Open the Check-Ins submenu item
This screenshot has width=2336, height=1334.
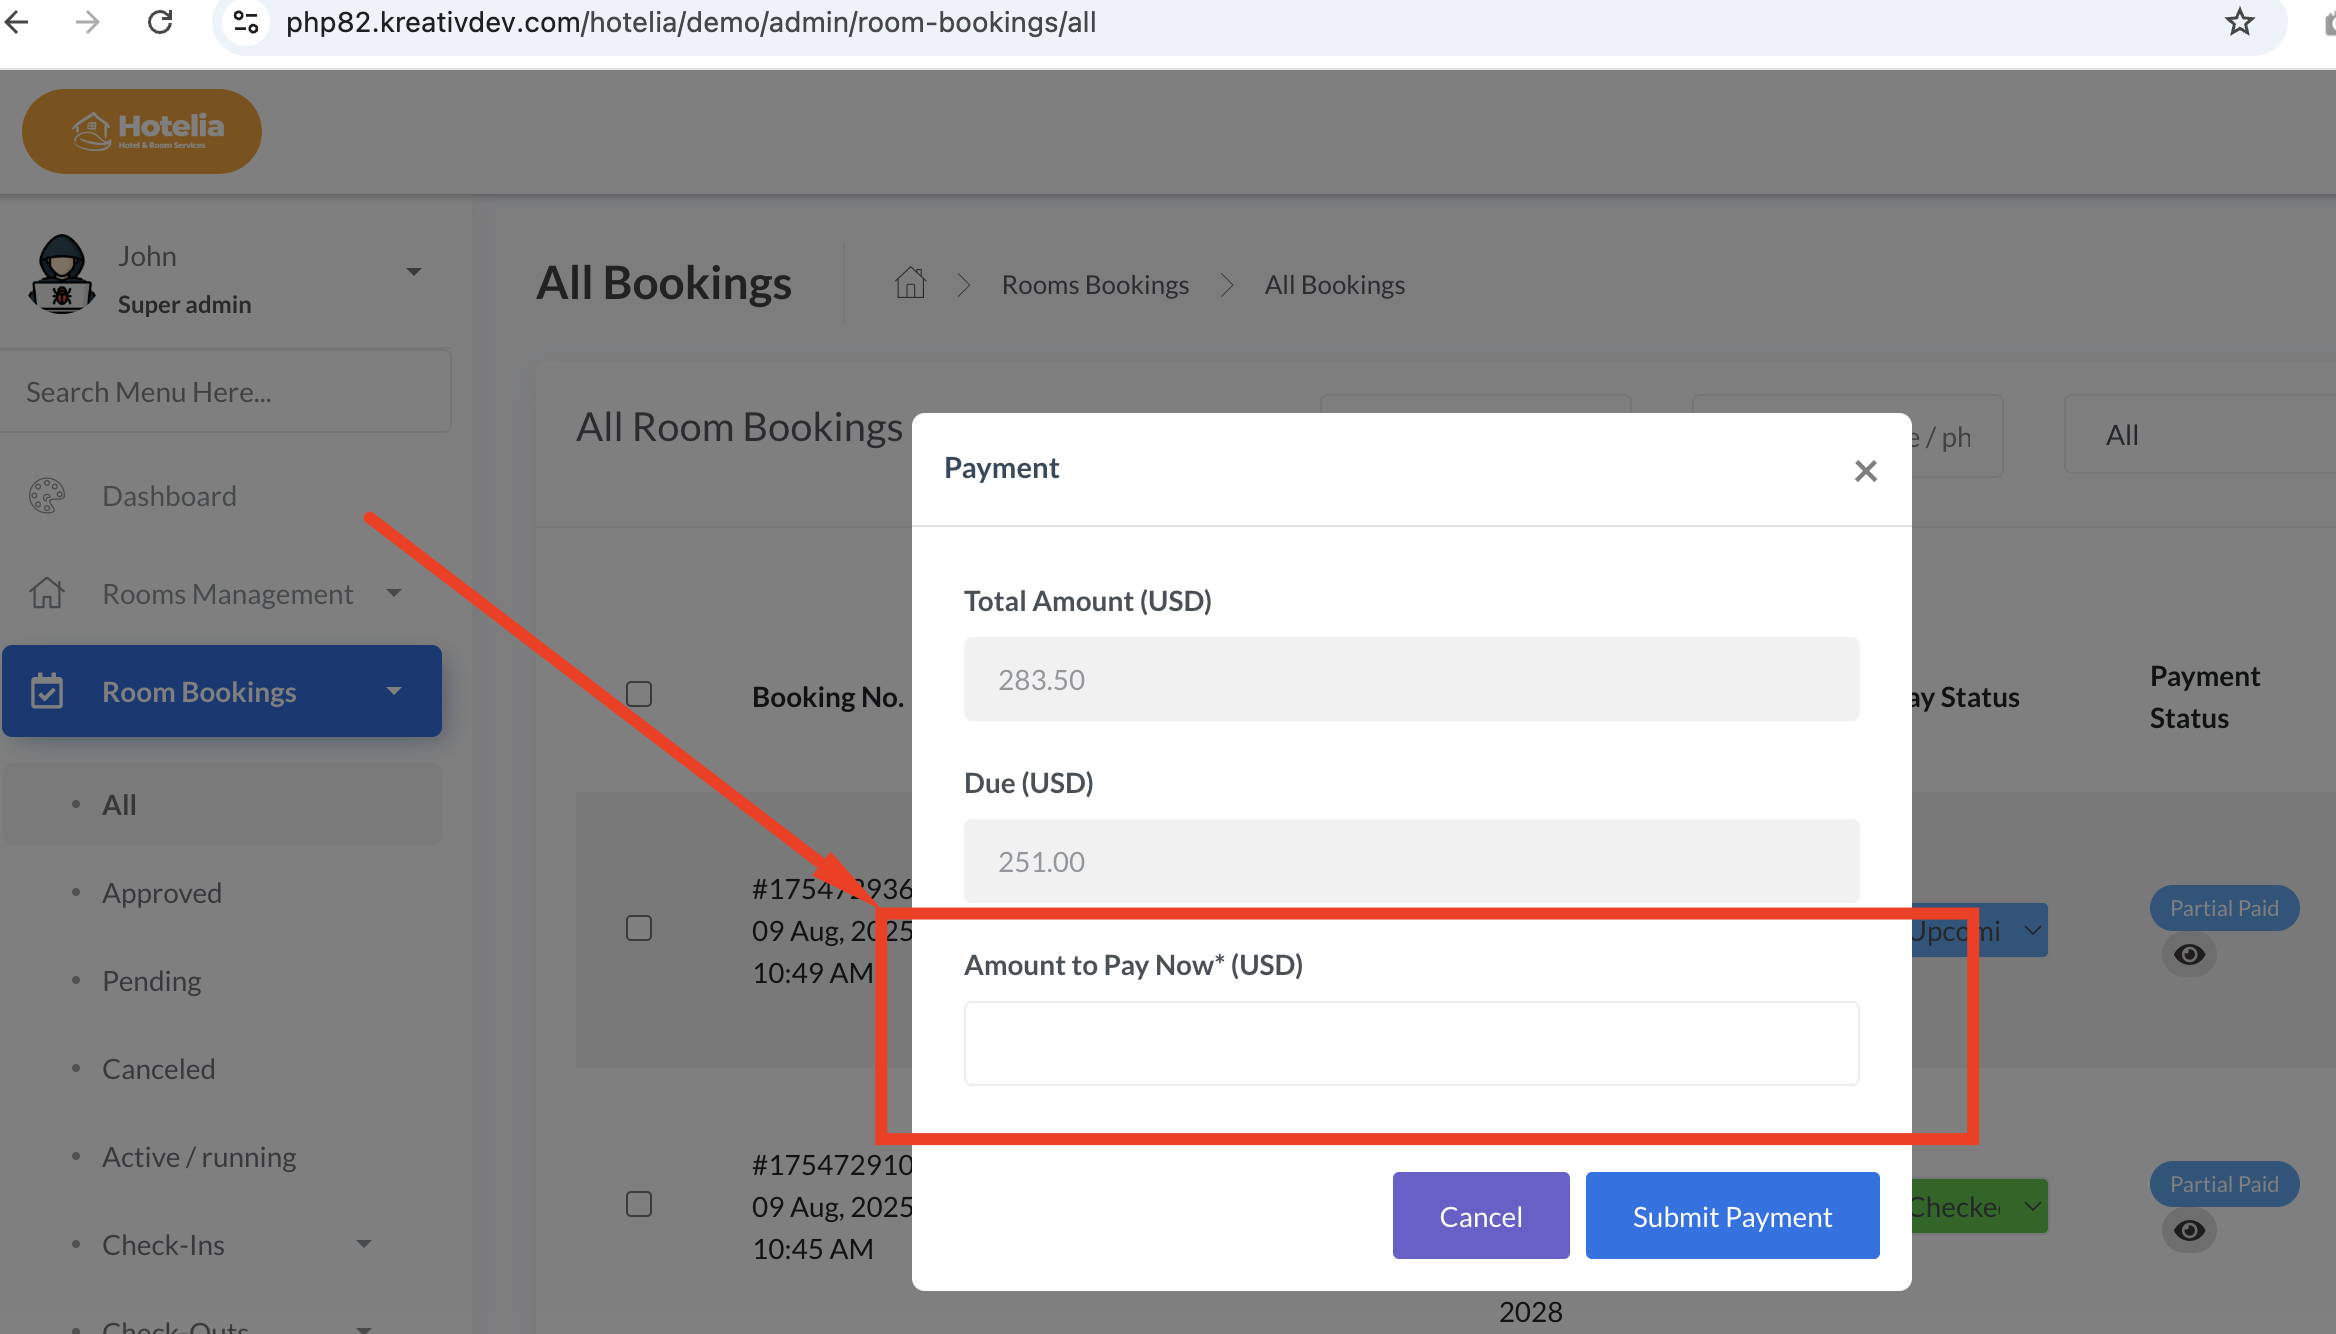pos(163,1244)
